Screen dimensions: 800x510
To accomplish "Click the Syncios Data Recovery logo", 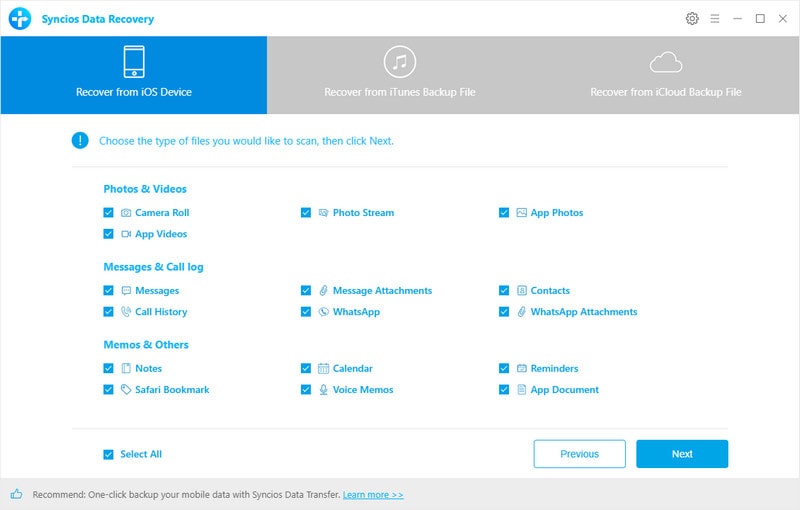I will [20, 19].
